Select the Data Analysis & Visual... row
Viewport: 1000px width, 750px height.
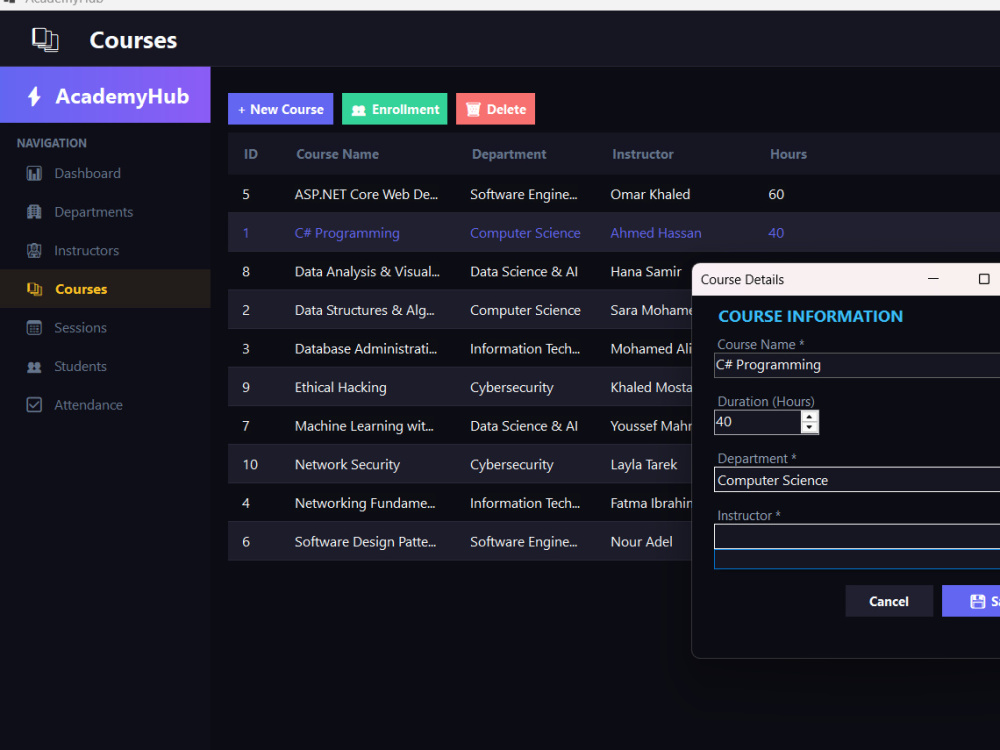coord(460,271)
